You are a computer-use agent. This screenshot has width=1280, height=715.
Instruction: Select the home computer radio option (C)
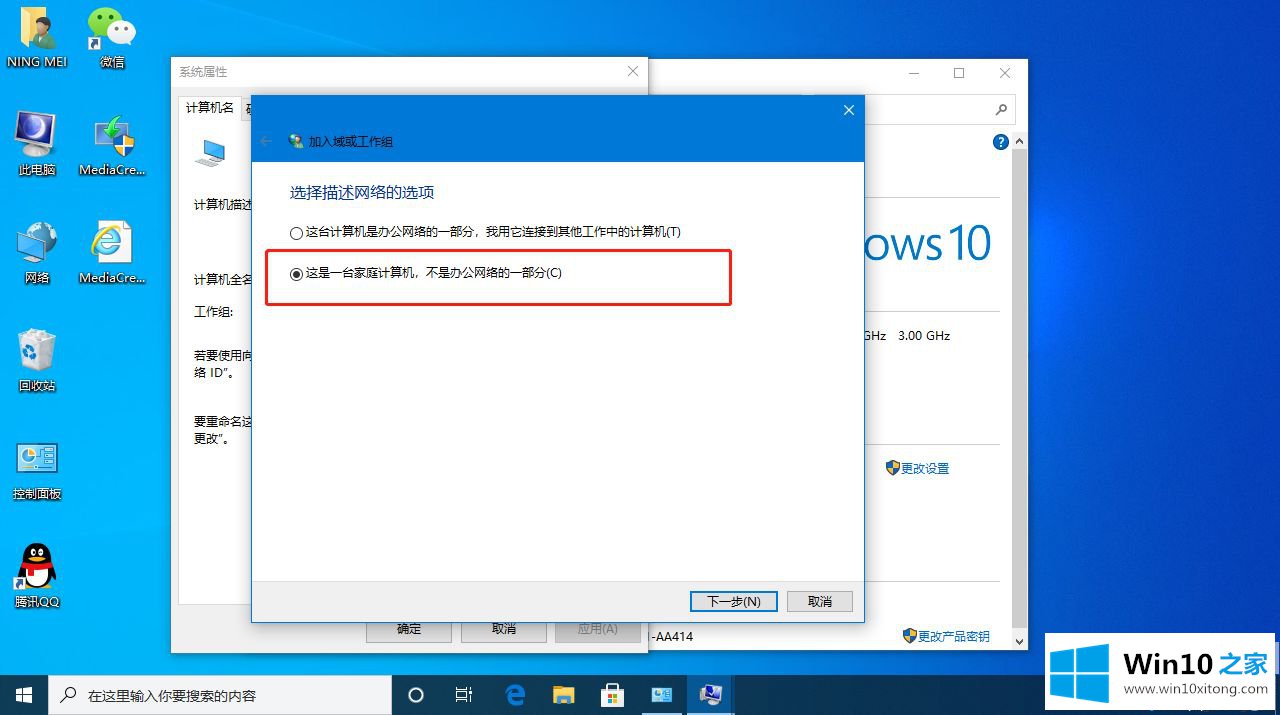(296, 274)
